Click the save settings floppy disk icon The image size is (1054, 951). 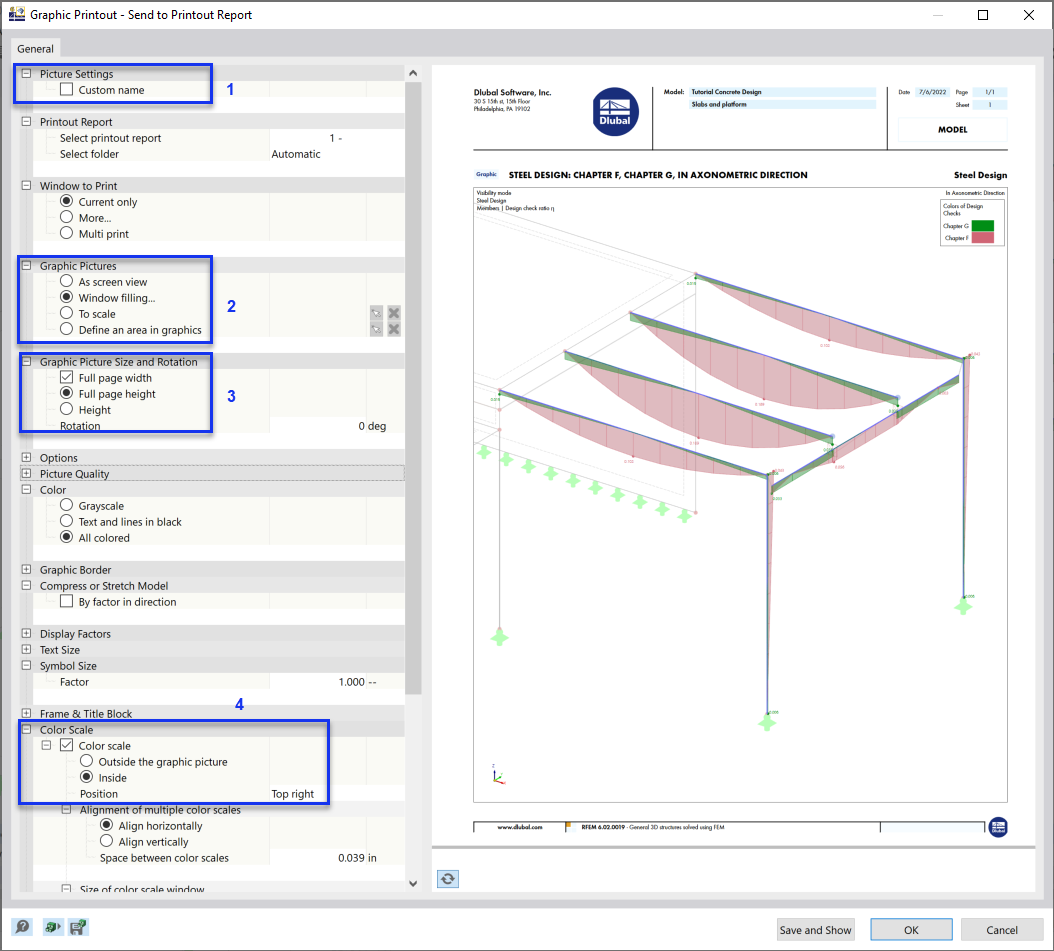(x=78, y=927)
